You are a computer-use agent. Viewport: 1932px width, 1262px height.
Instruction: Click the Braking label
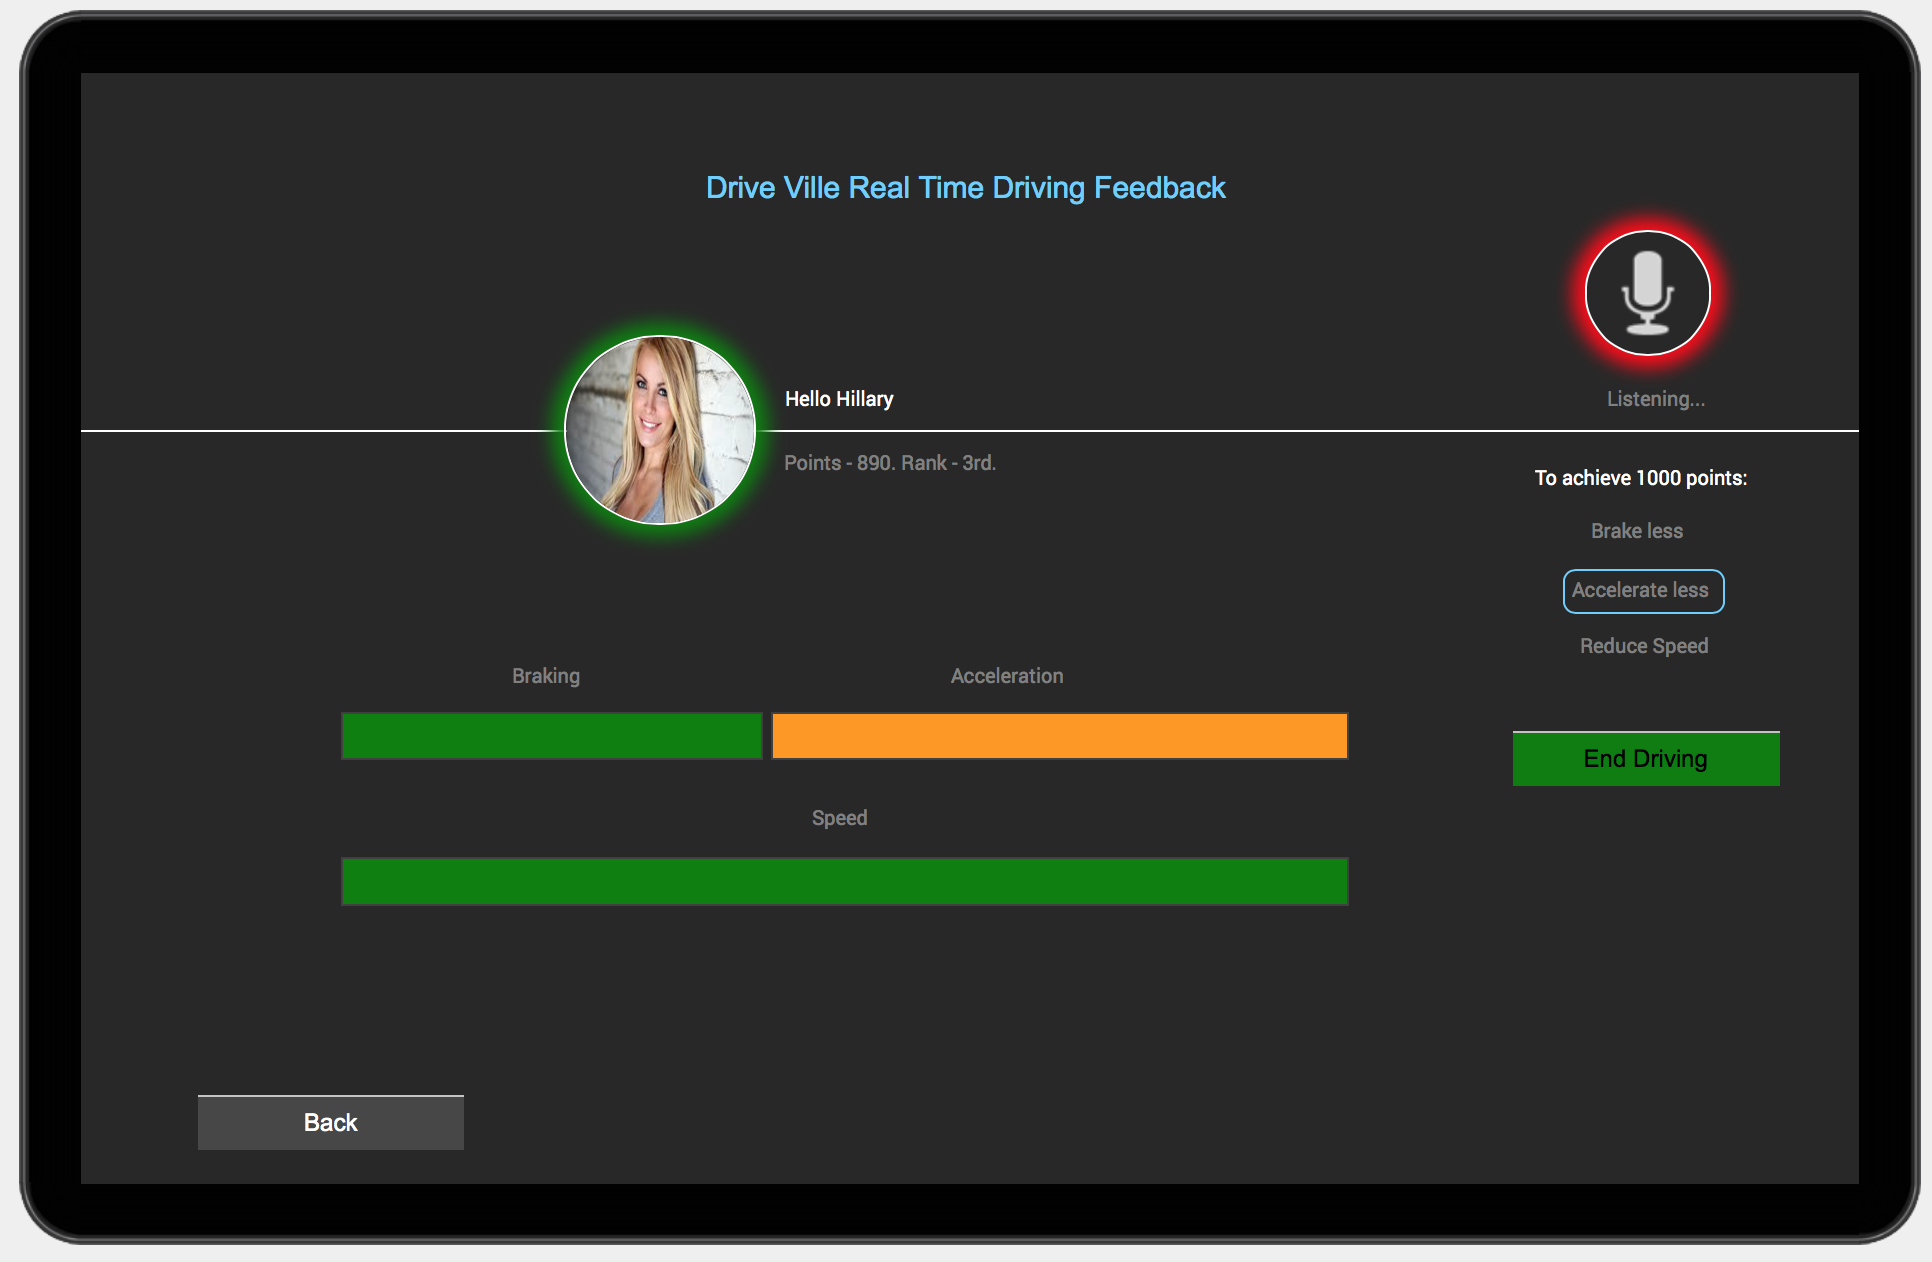point(545,676)
